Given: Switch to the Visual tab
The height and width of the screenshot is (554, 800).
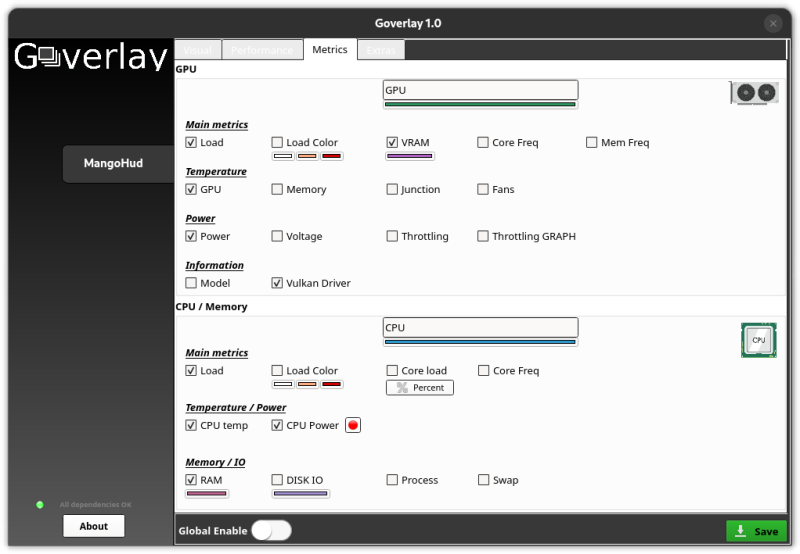Looking at the screenshot, I should pyautogui.click(x=197, y=50).
